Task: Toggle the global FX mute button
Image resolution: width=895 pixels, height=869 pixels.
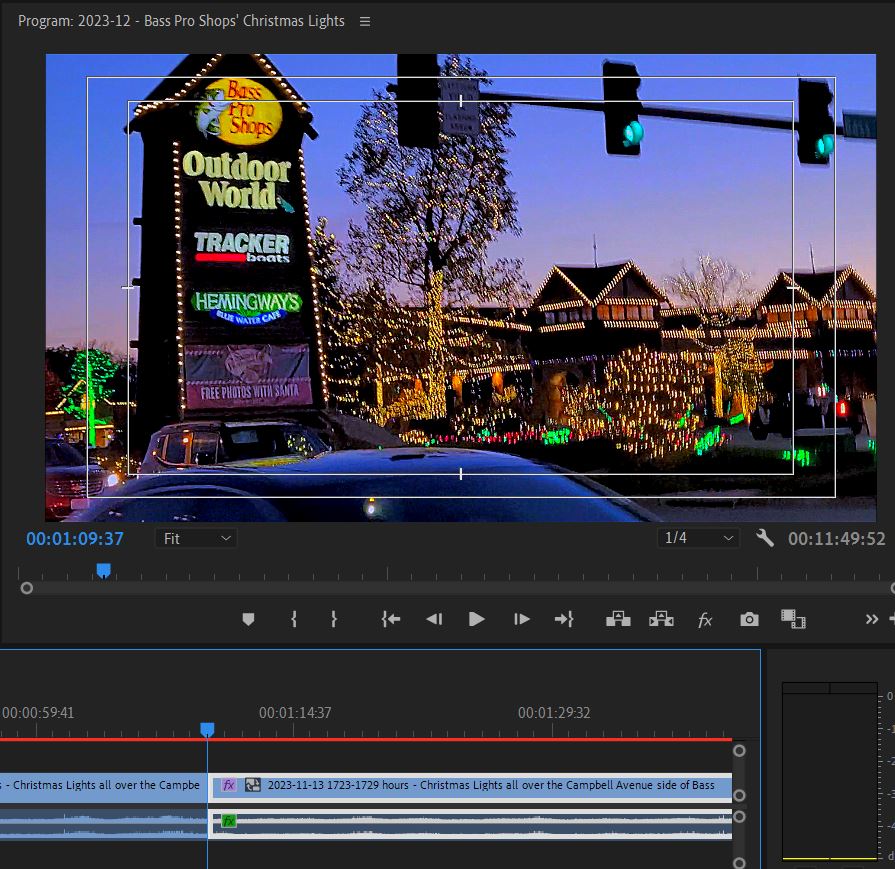Action: coord(705,619)
